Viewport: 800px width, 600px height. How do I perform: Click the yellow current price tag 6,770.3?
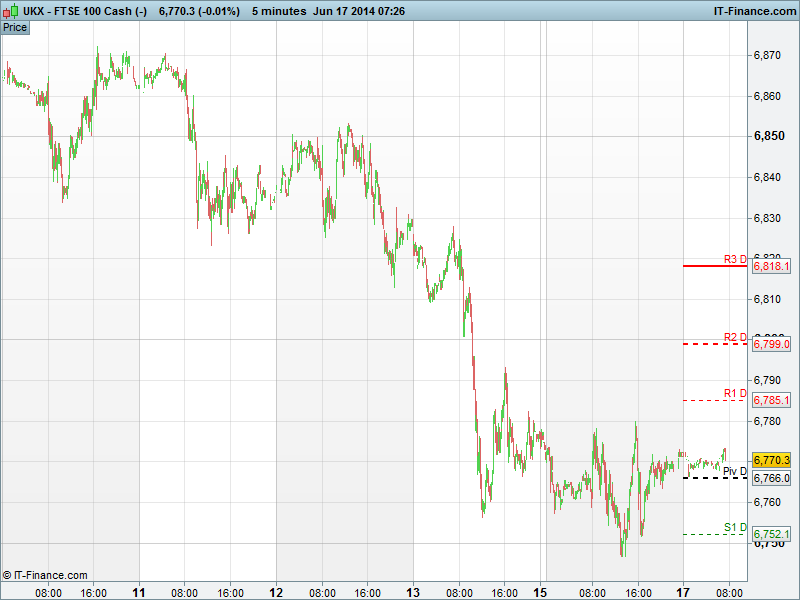coord(771,460)
